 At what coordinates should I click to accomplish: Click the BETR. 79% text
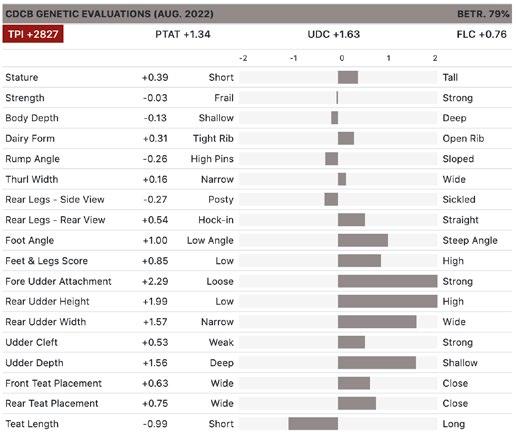[483, 14]
